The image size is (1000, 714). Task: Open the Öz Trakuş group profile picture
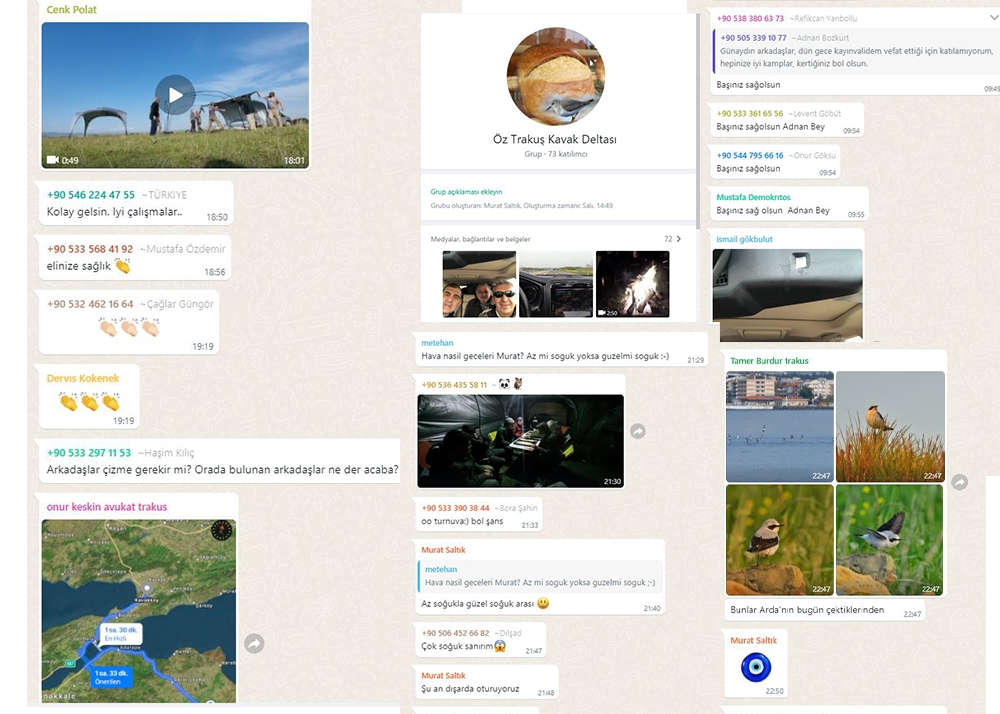pos(555,76)
